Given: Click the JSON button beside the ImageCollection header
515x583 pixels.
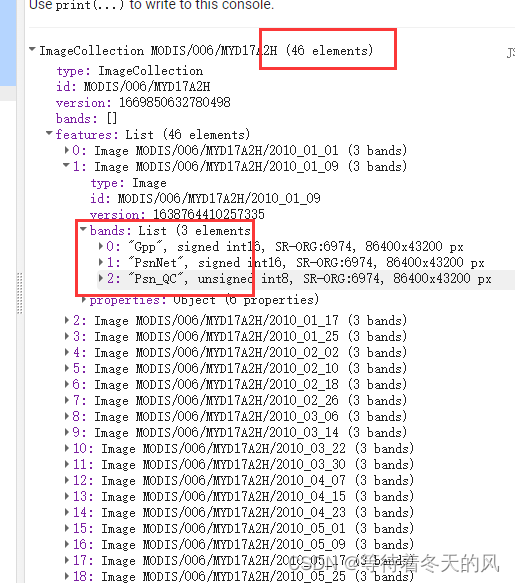Looking at the screenshot, I should (x=511, y=53).
